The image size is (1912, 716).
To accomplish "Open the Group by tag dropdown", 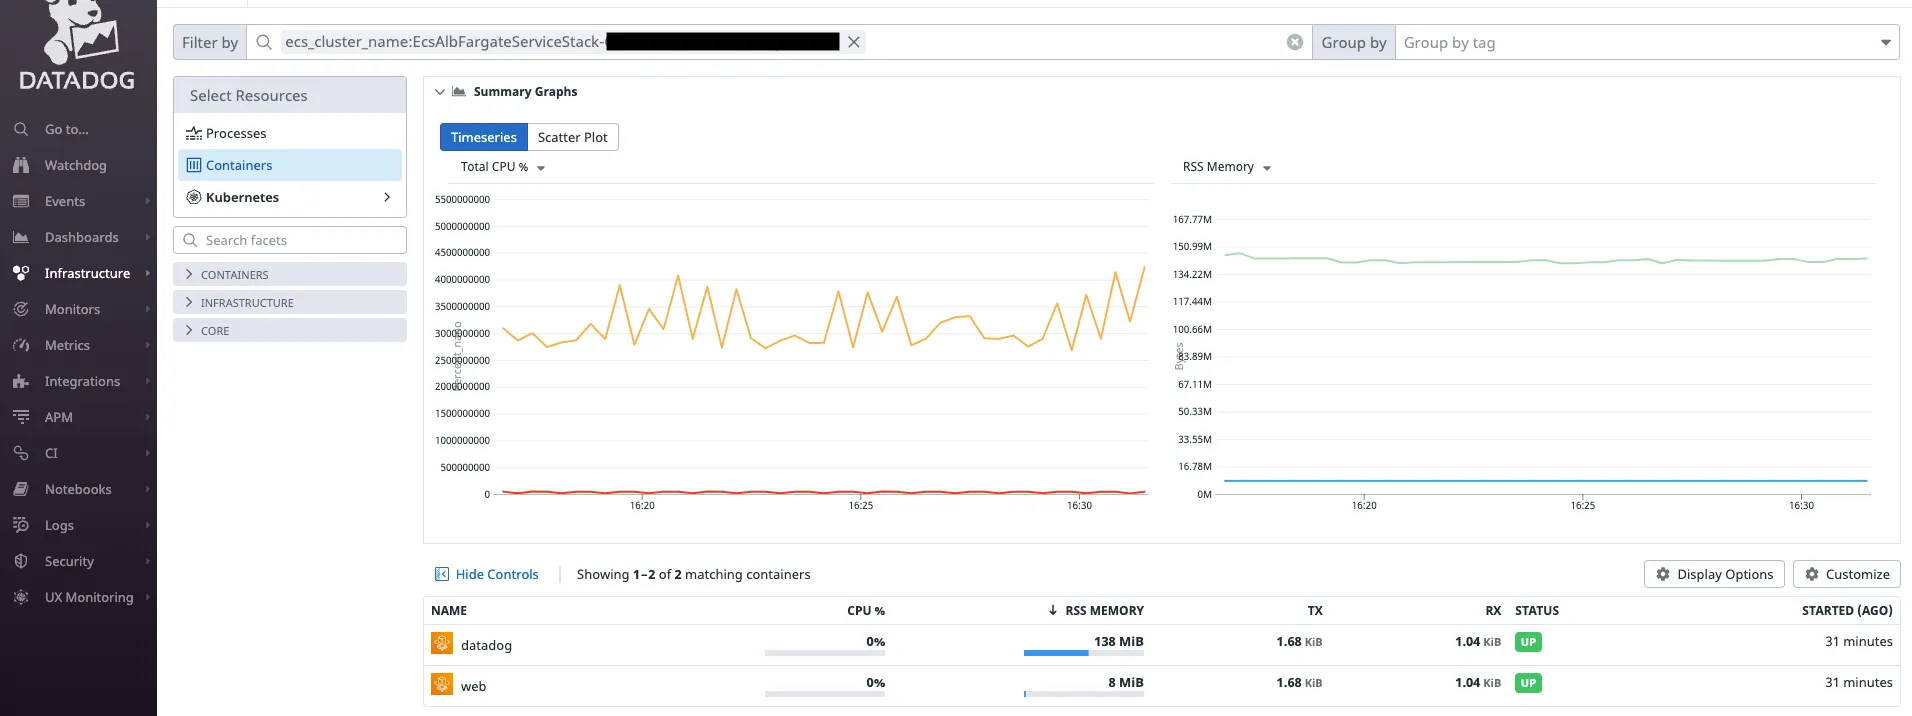I will 1646,43.
